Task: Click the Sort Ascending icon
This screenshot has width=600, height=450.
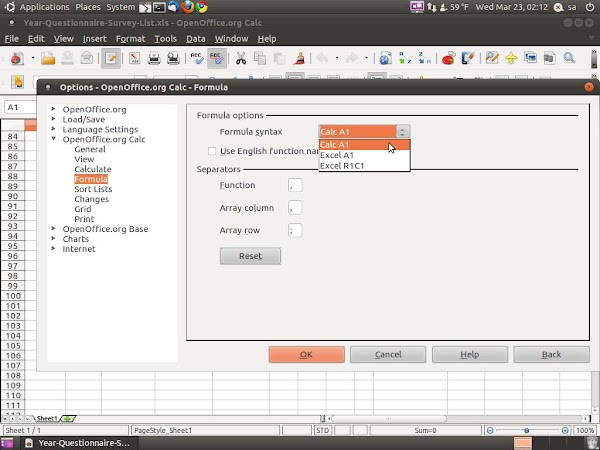Action: pos(405,59)
